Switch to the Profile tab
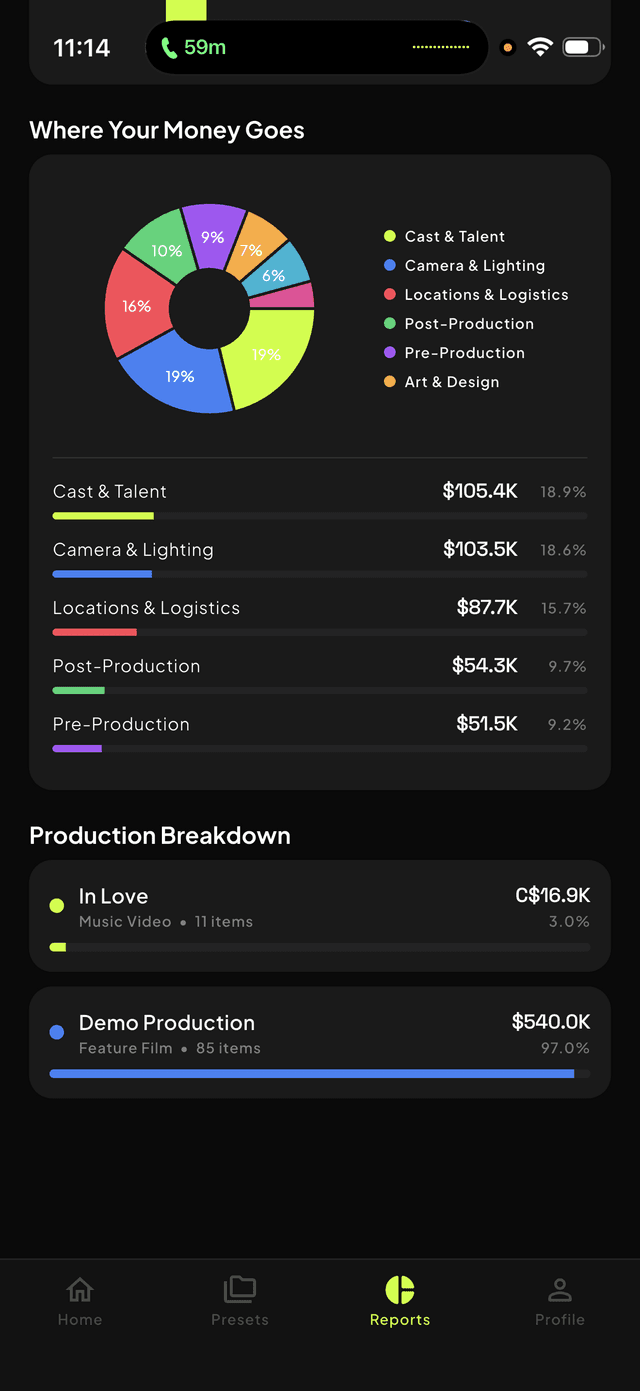 pos(560,1300)
